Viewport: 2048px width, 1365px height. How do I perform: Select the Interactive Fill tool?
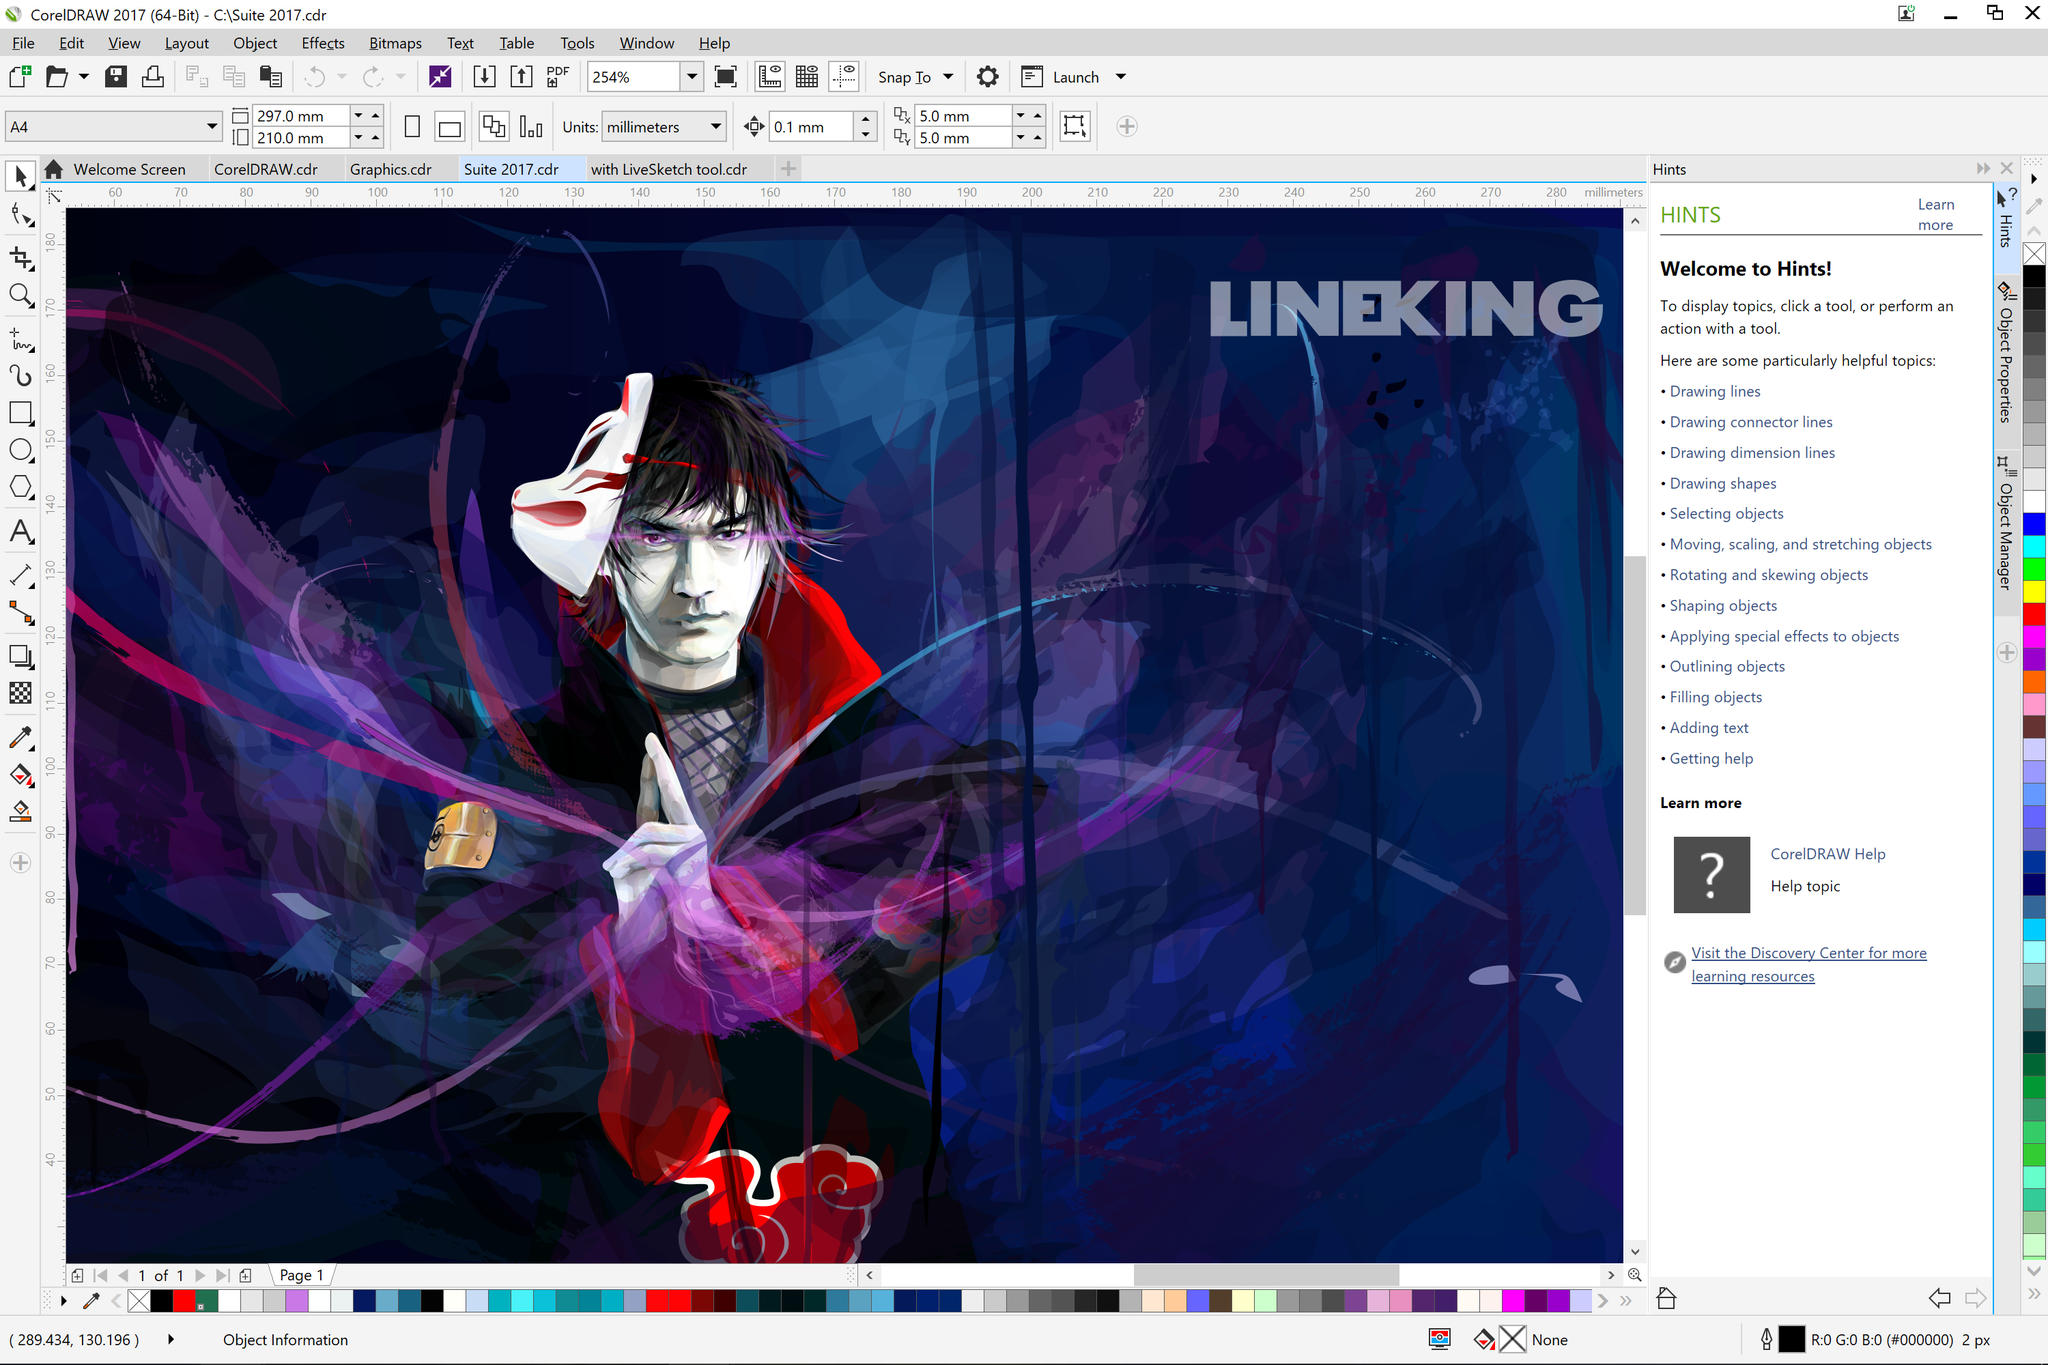20,775
